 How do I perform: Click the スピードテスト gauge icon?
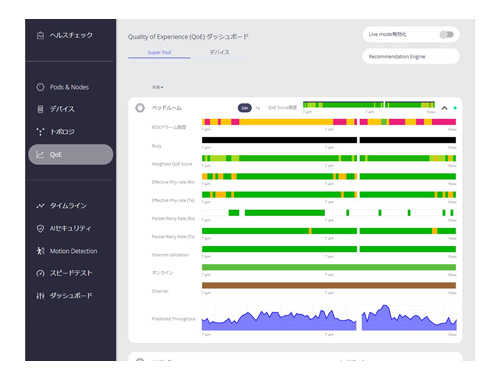(x=40, y=273)
